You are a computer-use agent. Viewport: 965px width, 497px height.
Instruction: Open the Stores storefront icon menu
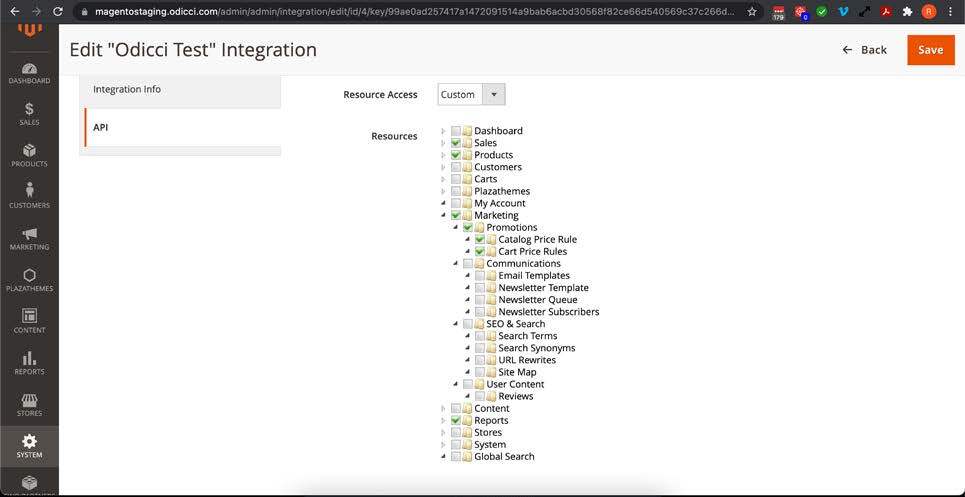coord(29,404)
